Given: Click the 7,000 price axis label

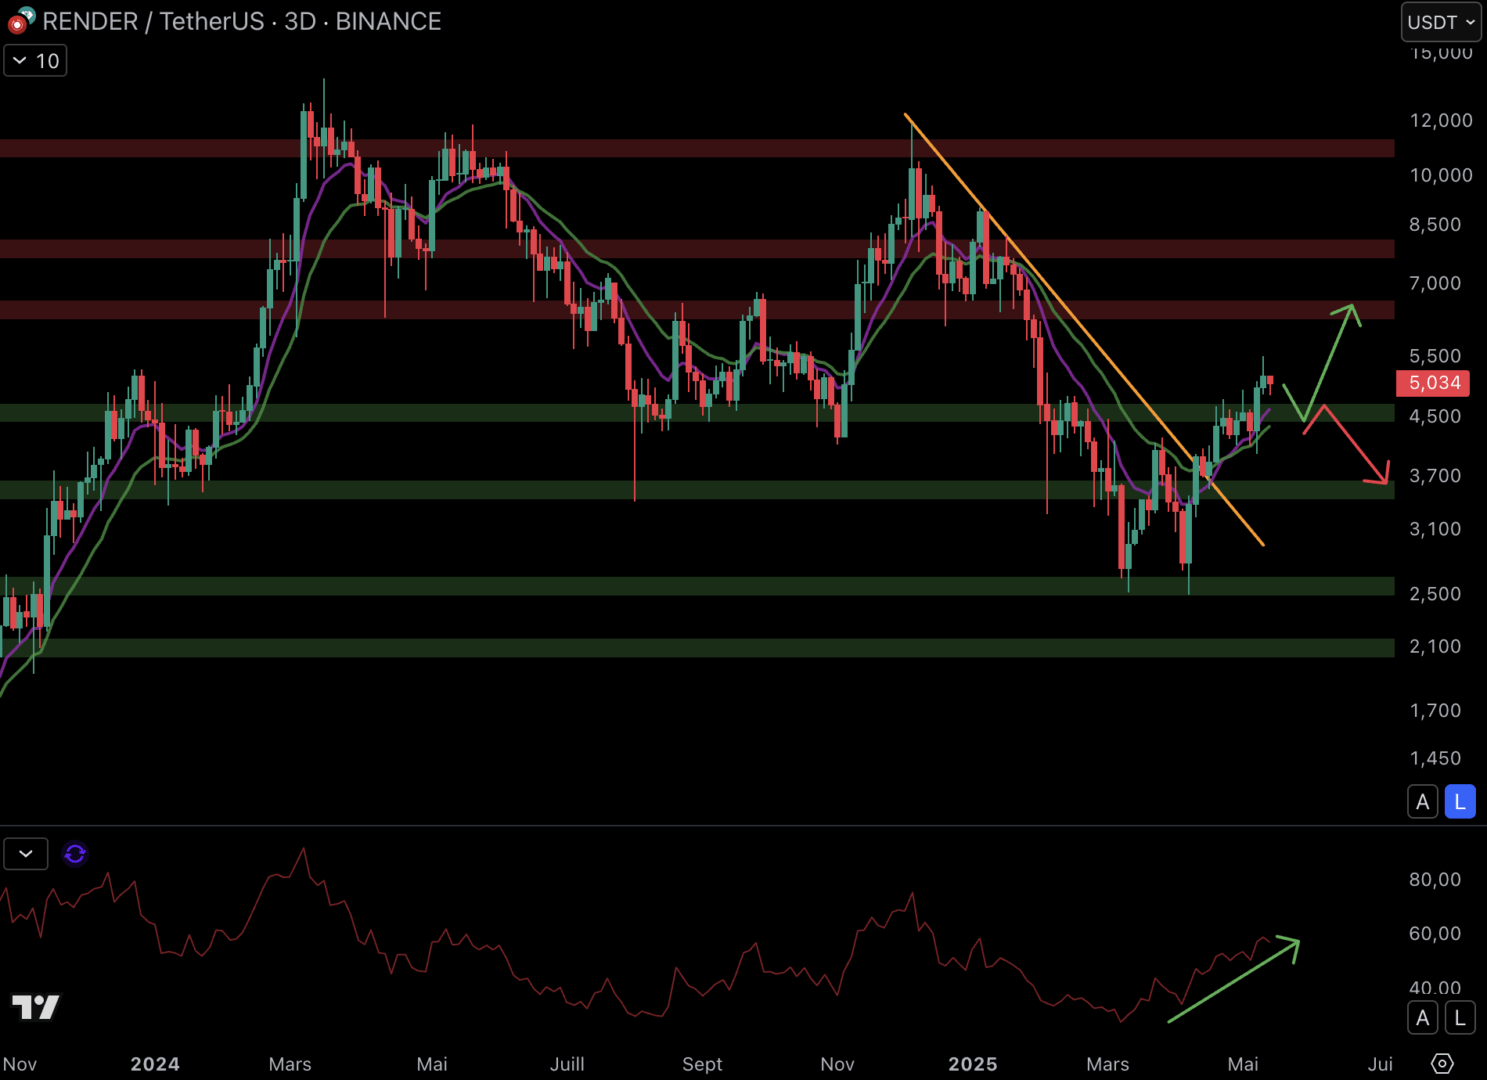Looking at the screenshot, I should pyautogui.click(x=1435, y=283).
